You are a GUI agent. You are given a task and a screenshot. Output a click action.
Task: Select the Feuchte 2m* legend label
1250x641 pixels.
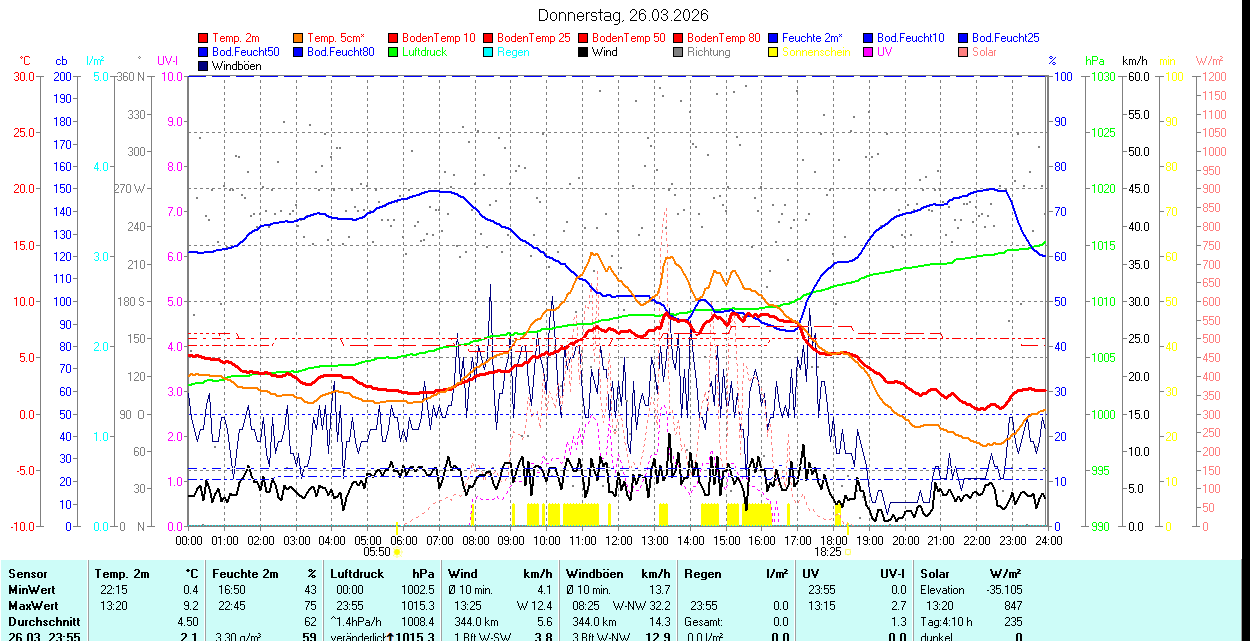[x=813, y=38]
